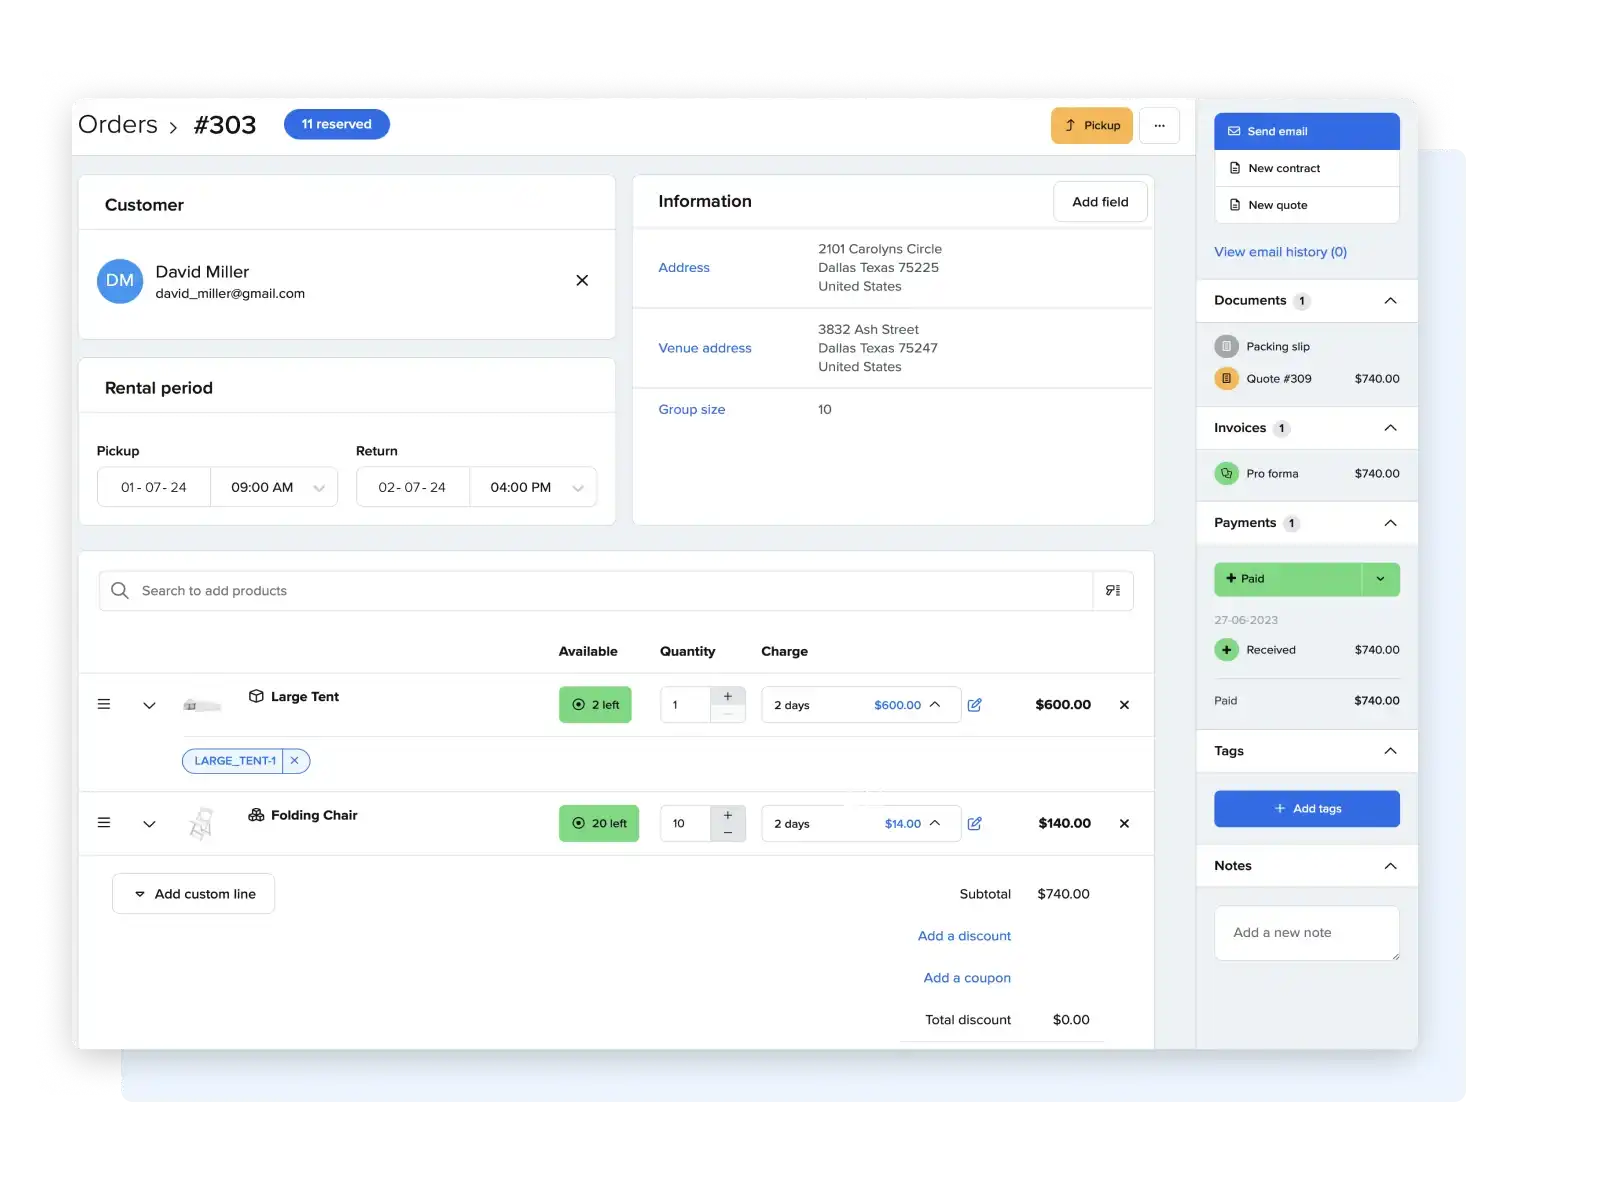Collapse the Payments section
The height and width of the screenshot is (1200, 1600).
click(x=1389, y=522)
